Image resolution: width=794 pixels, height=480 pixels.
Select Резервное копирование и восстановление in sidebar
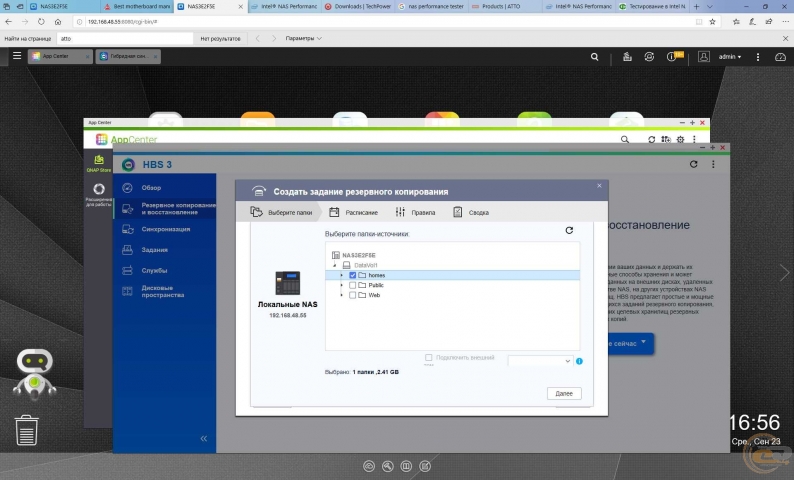(x=165, y=209)
